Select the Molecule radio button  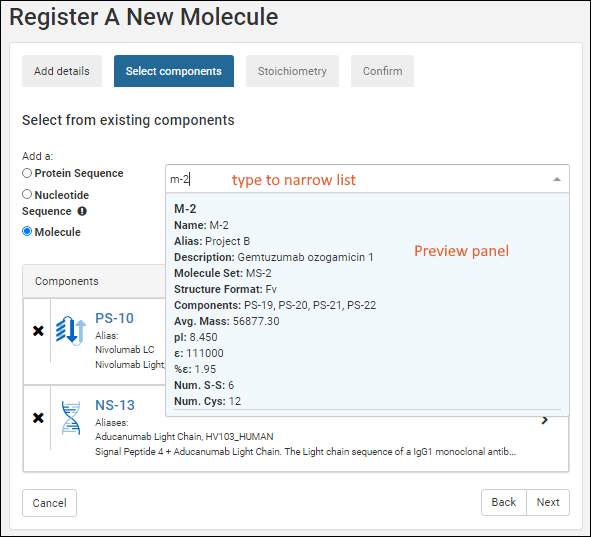coord(27,231)
